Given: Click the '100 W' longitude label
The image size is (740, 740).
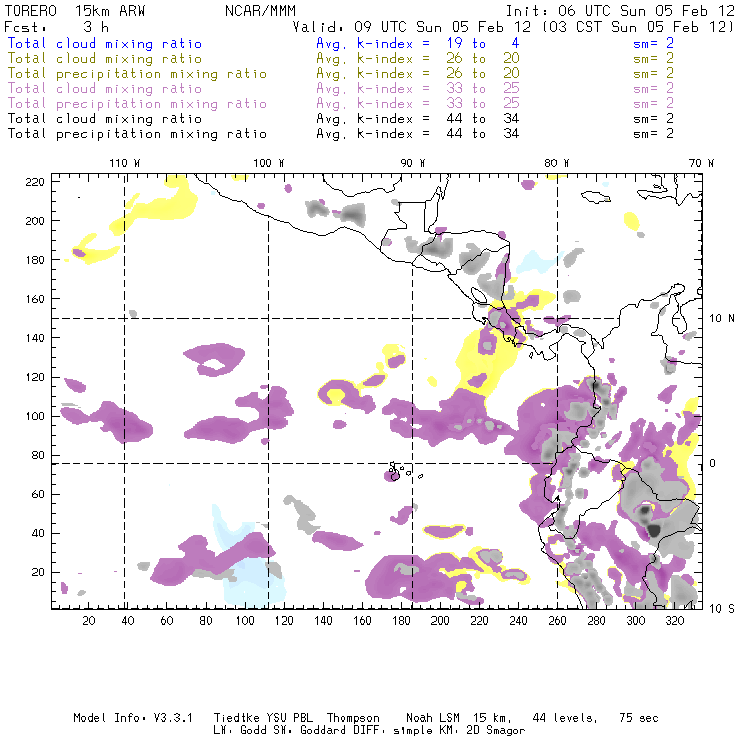Looking at the screenshot, I should click(x=269, y=163).
